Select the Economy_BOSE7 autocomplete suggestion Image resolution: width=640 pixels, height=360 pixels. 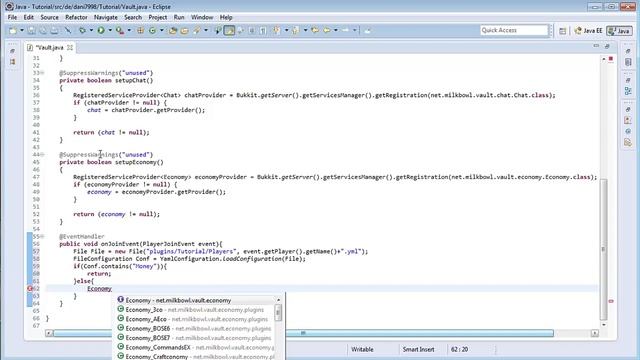pyautogui.click(x=194, y=338)
